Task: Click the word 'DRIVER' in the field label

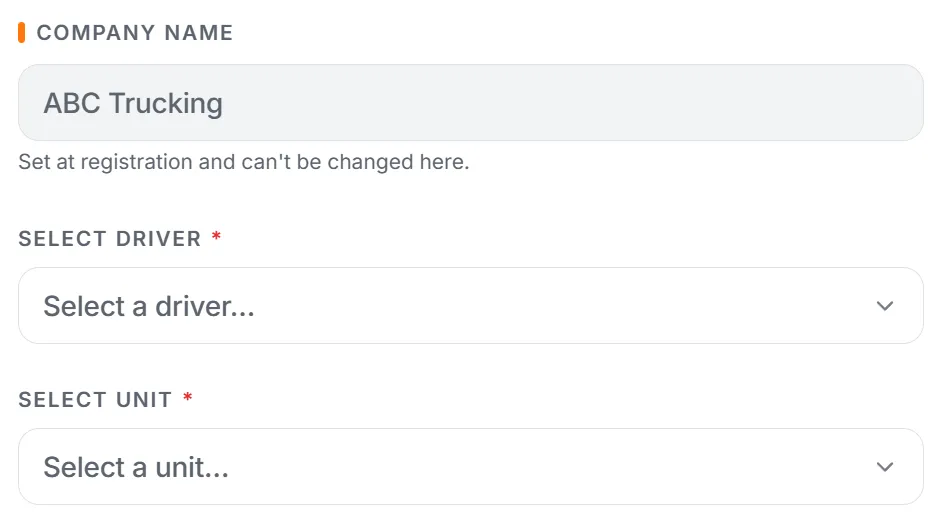Action: coord(158,239)
